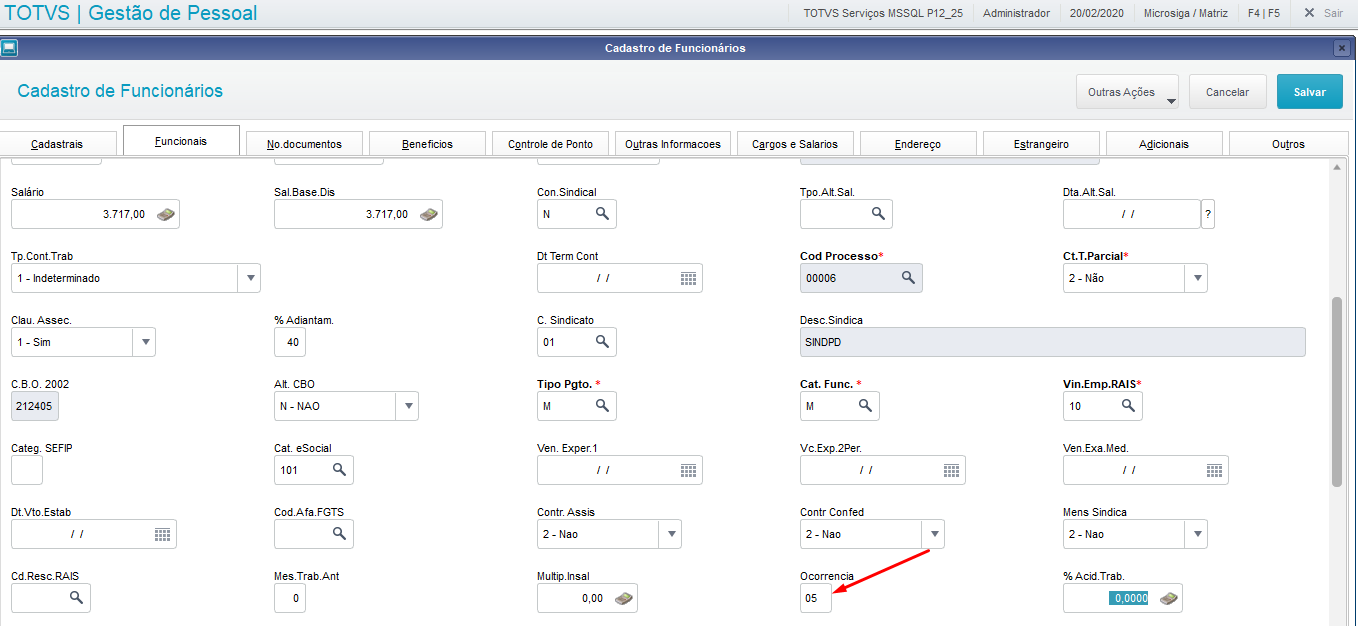Screen dimensions: 1358x626
Task: Open the Outras Ações menu
Action: pos(1127,92)
